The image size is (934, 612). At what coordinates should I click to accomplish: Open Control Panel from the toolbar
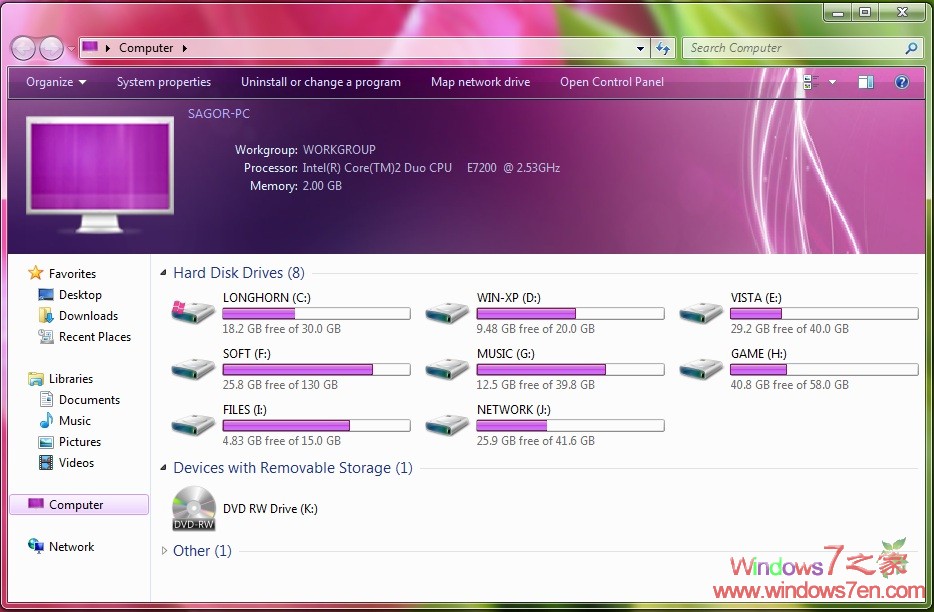(x=611, y=82)
